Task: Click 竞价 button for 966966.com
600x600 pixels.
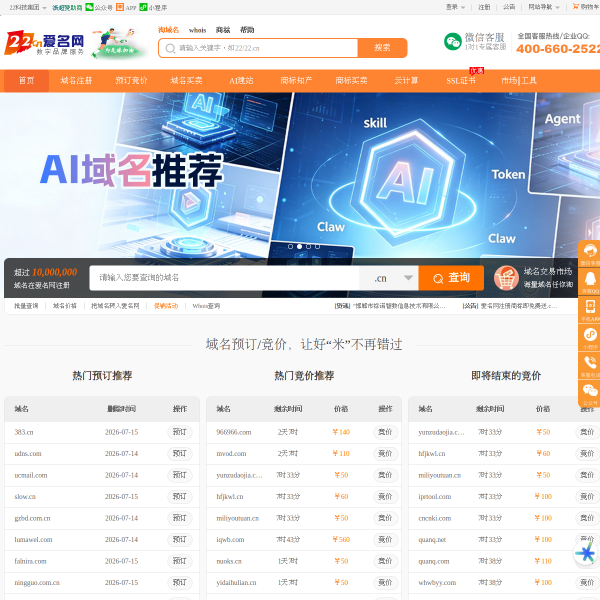Action: (x=385, y=432)
